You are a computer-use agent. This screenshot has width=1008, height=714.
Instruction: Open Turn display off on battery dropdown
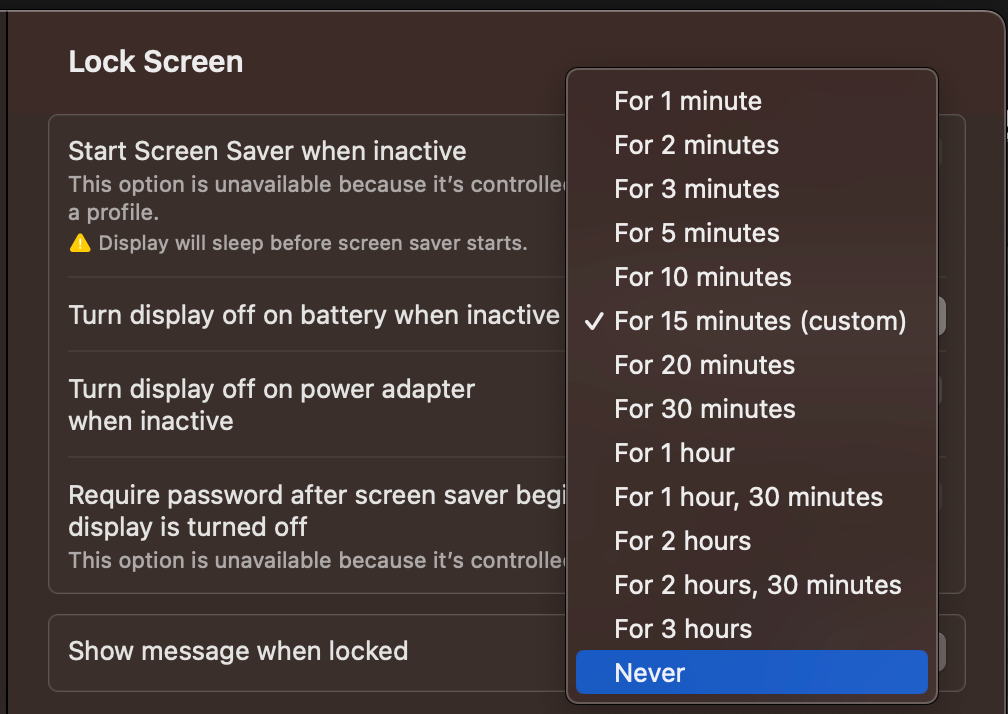point(941,316)
